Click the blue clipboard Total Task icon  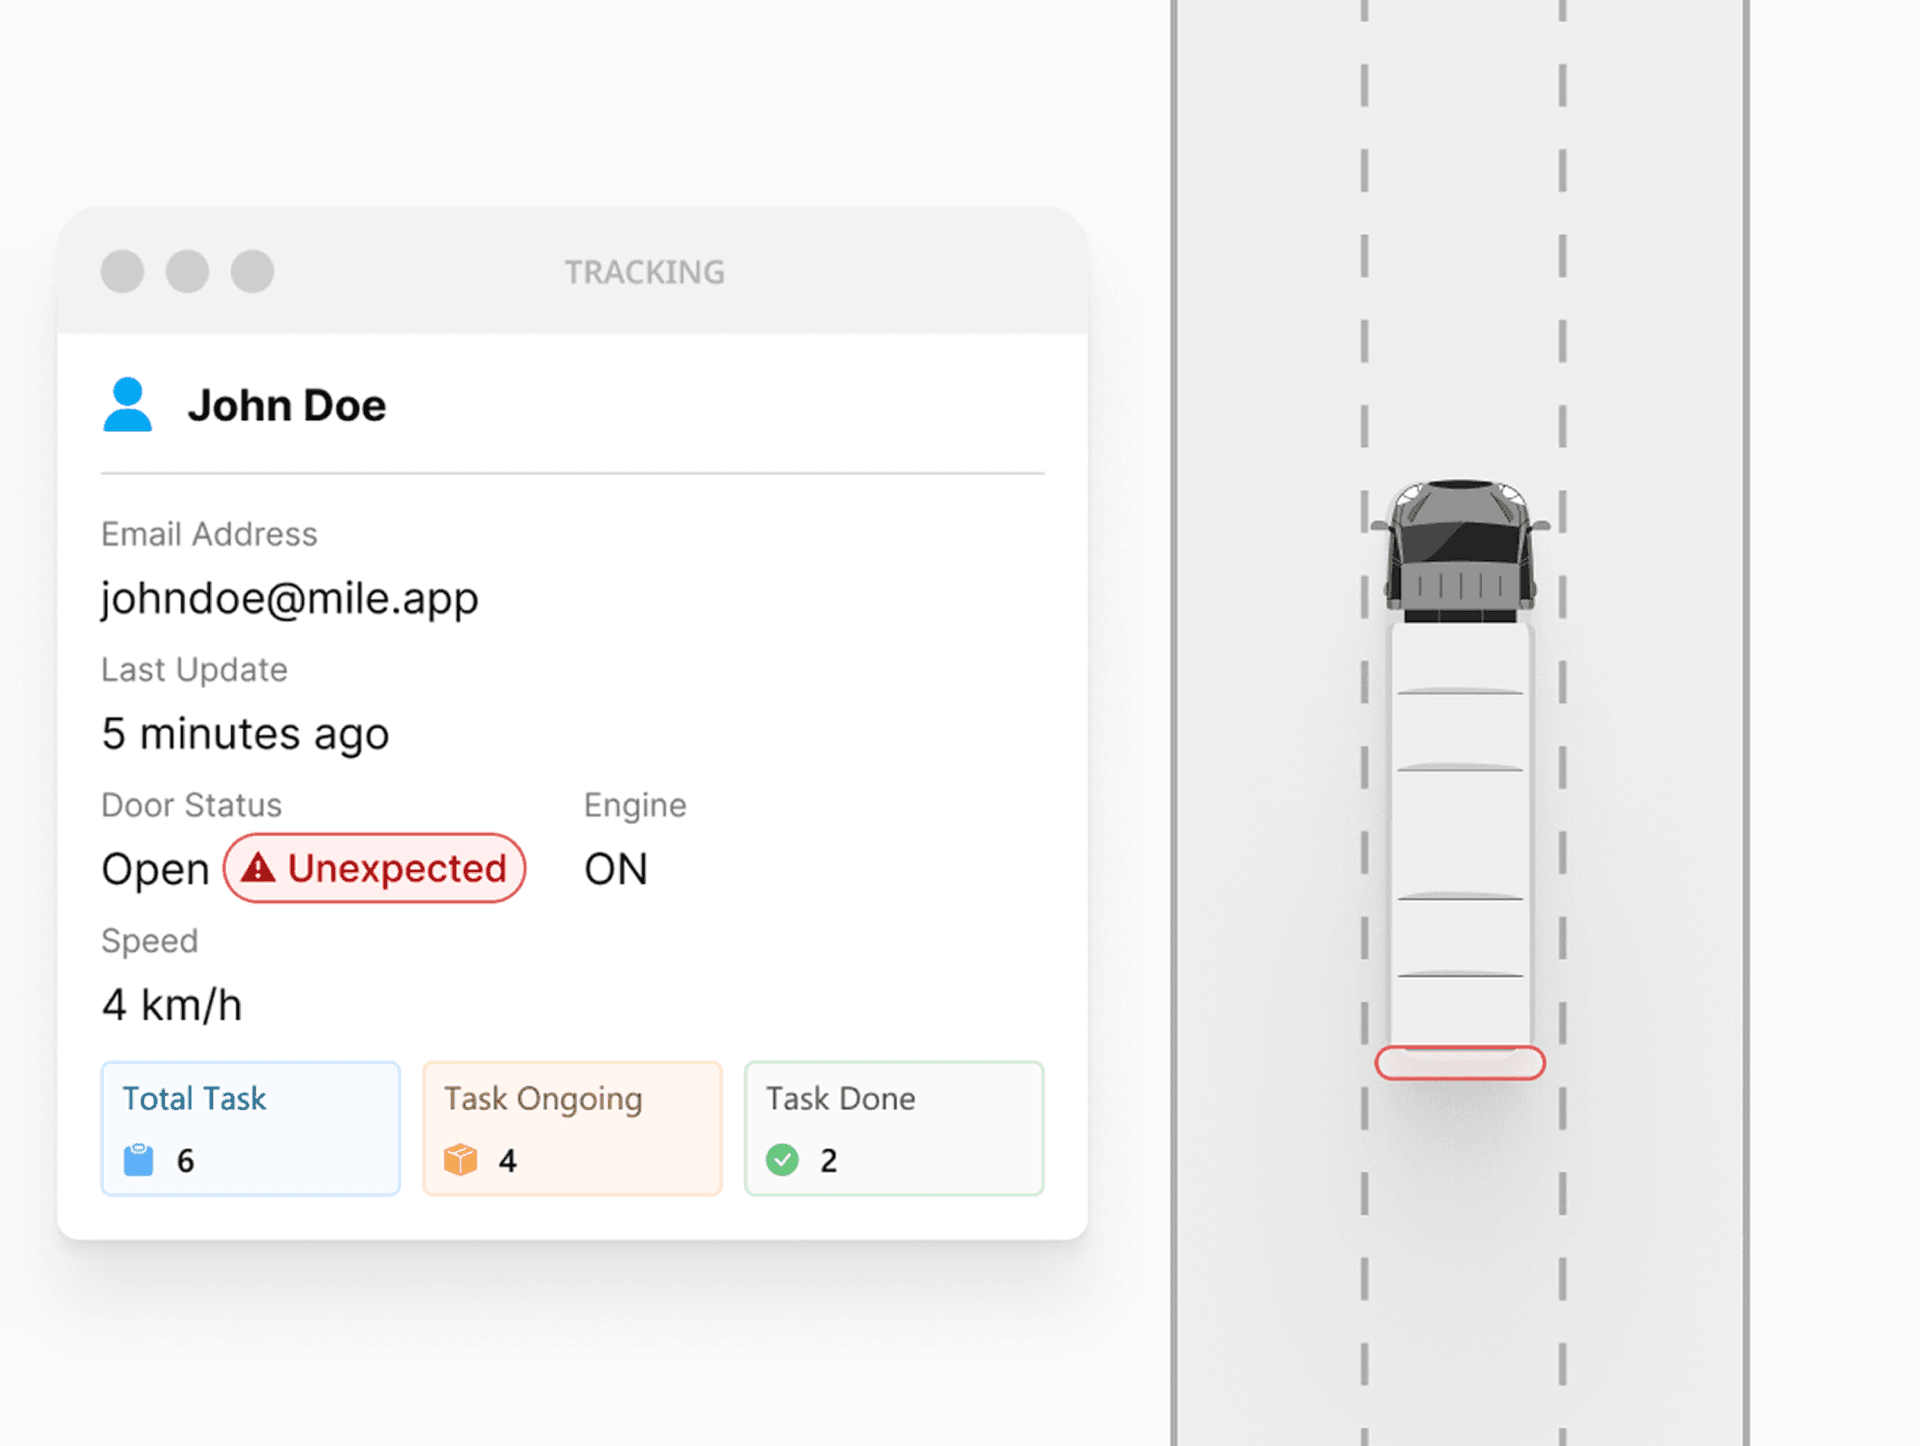(138, 1160)
